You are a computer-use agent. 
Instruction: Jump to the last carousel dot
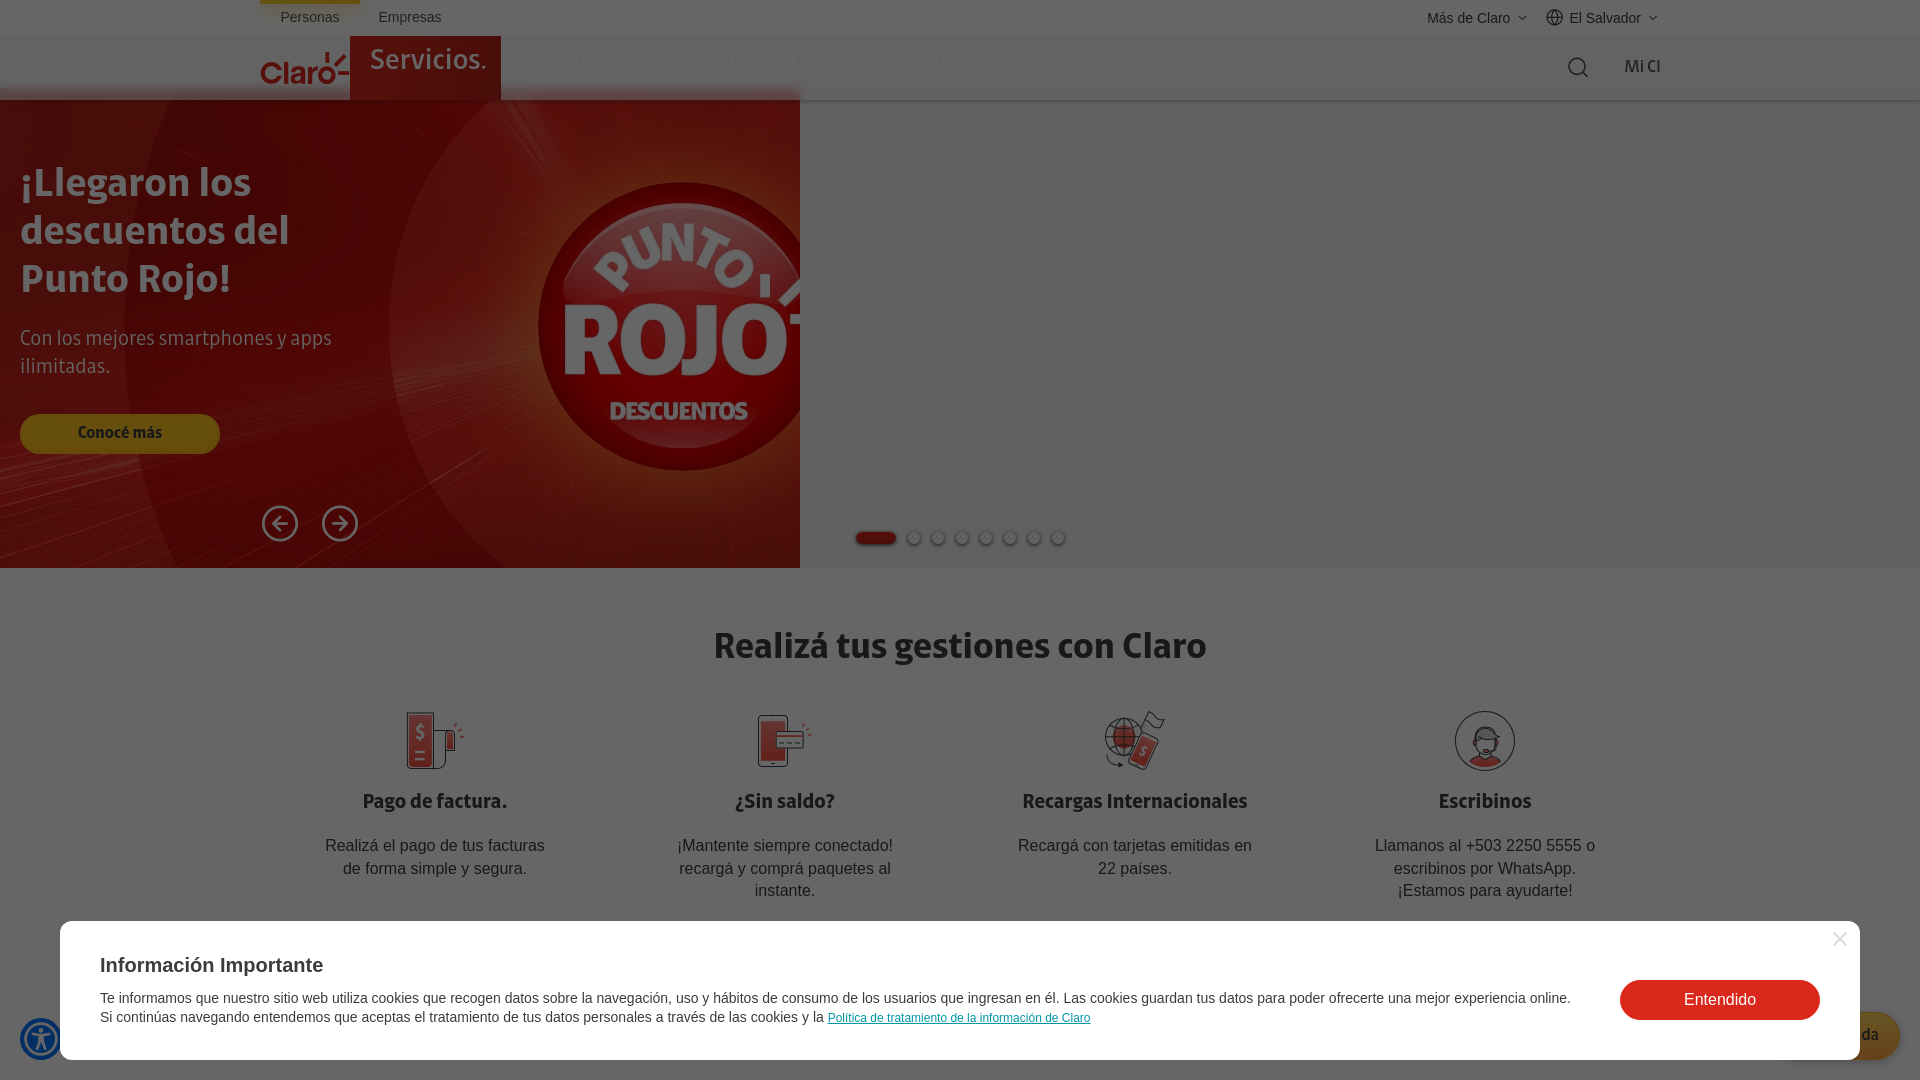tap(1058, 538)
